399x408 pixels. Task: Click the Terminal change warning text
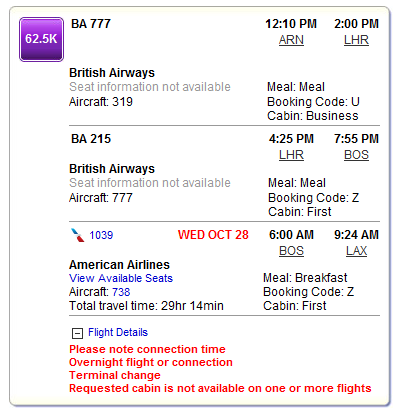tap(115, 375)
